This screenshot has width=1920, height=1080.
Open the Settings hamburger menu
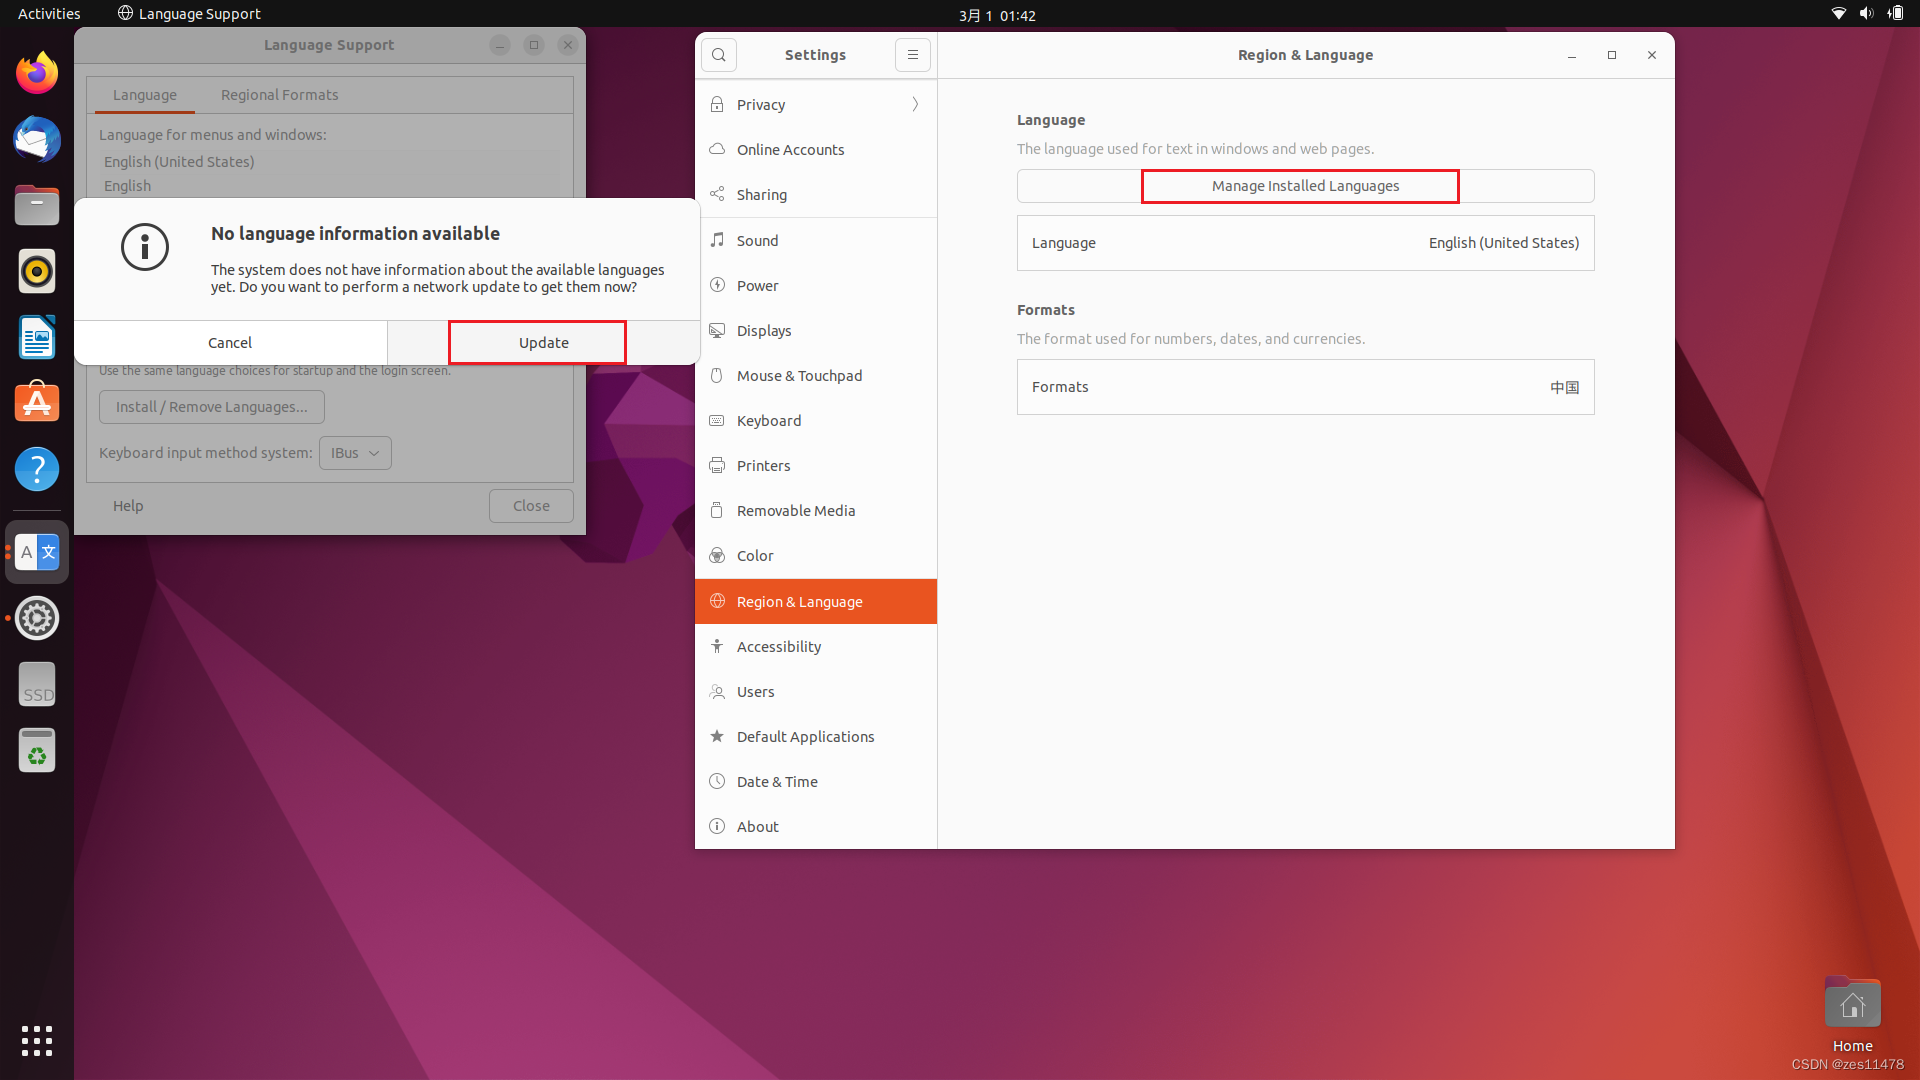point(912,55)
